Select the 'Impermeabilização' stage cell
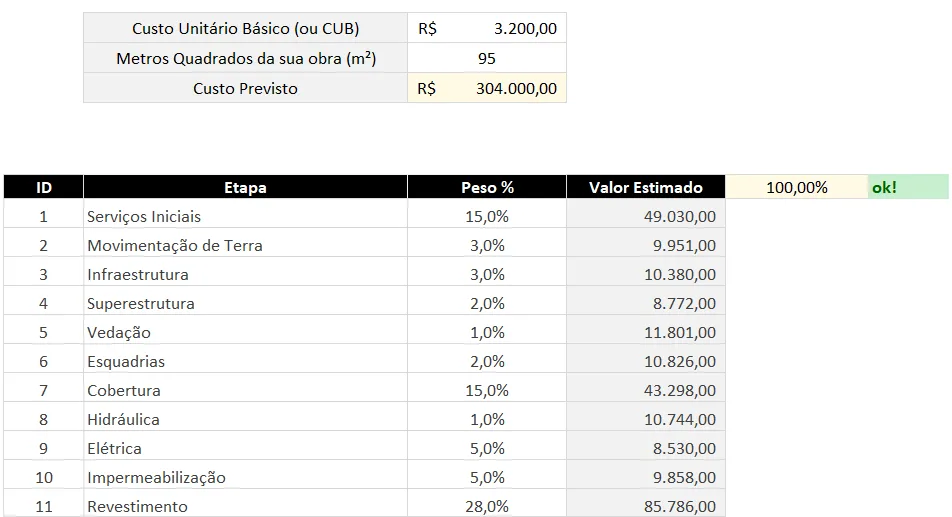The image size is (952, 517). tap(245, 478)
